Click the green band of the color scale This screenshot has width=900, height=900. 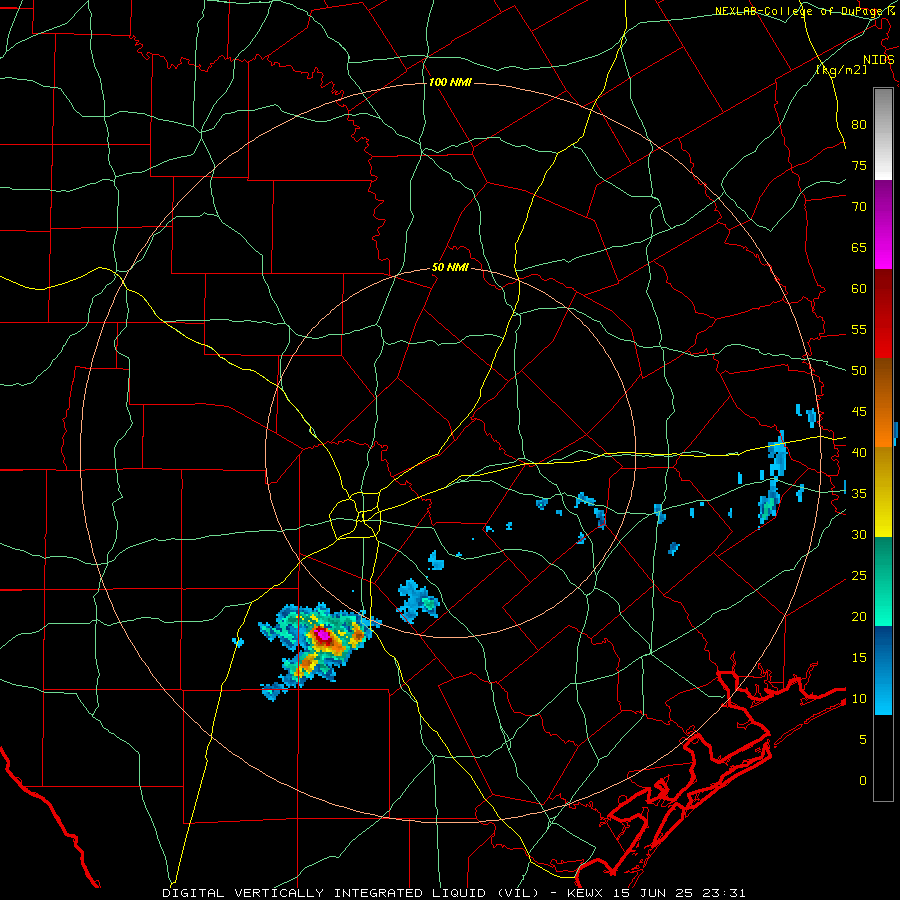coord(883,581)
